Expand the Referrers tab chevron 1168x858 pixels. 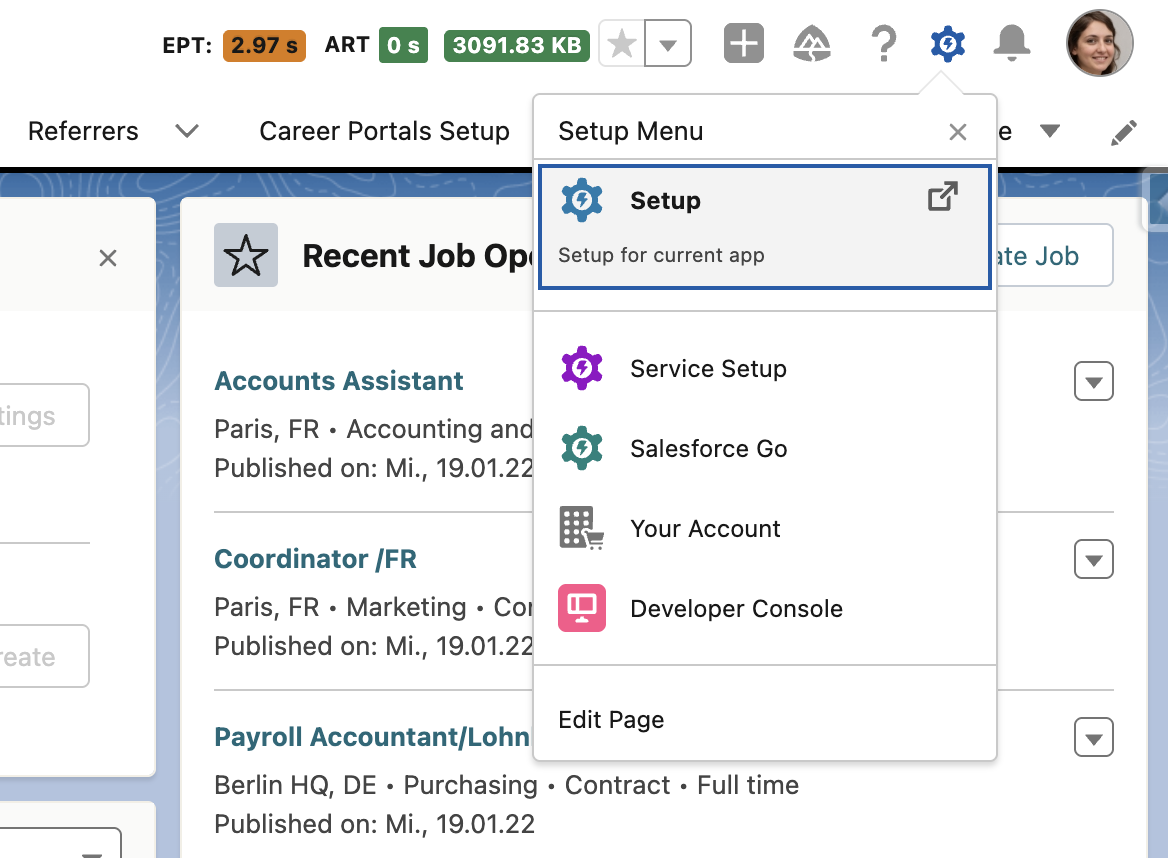187,131
